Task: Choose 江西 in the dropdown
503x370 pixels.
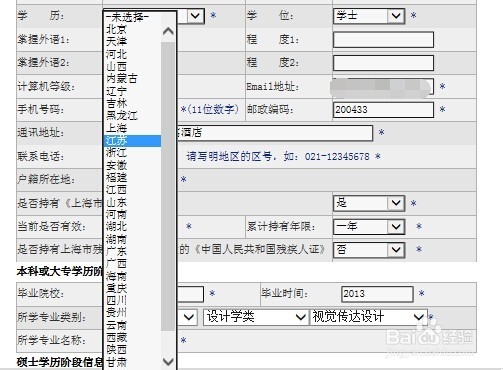Action: click(133, 190)
